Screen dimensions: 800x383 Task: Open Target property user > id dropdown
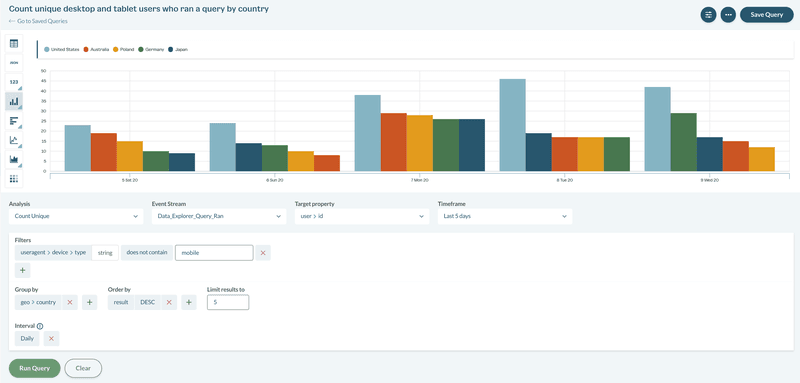coord(362,216)
